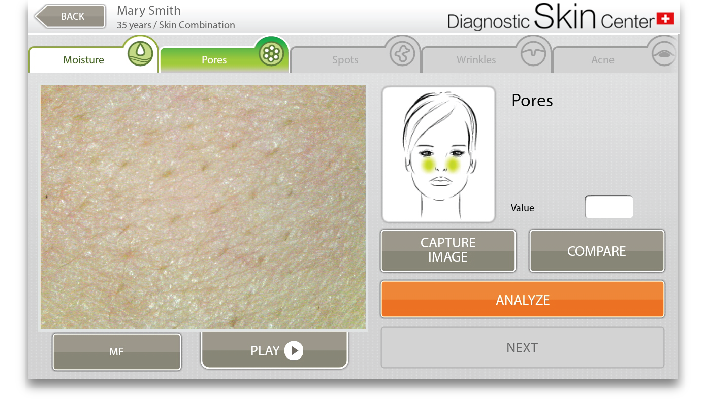Click the Moisture water drop icon
Screen dimensions: 705x400
[x=140, y=53]
